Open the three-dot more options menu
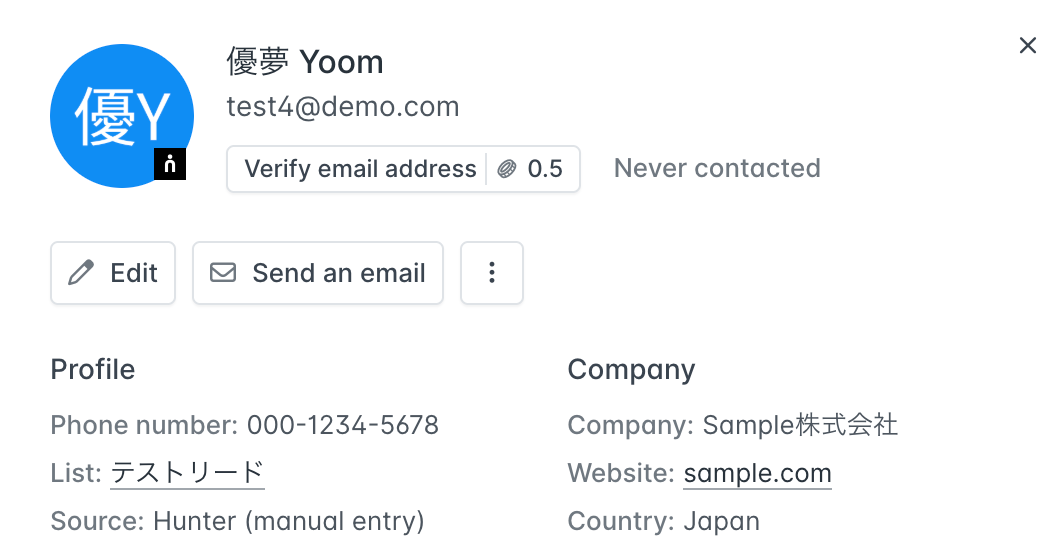1062x558 pixels. pos(492,273)
